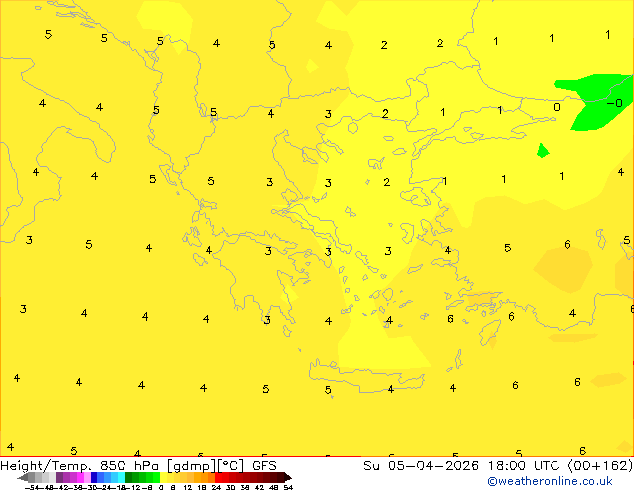Click the "0" label left of green area
This screenshot has width=634, height=490.
(x=557, y=107)
